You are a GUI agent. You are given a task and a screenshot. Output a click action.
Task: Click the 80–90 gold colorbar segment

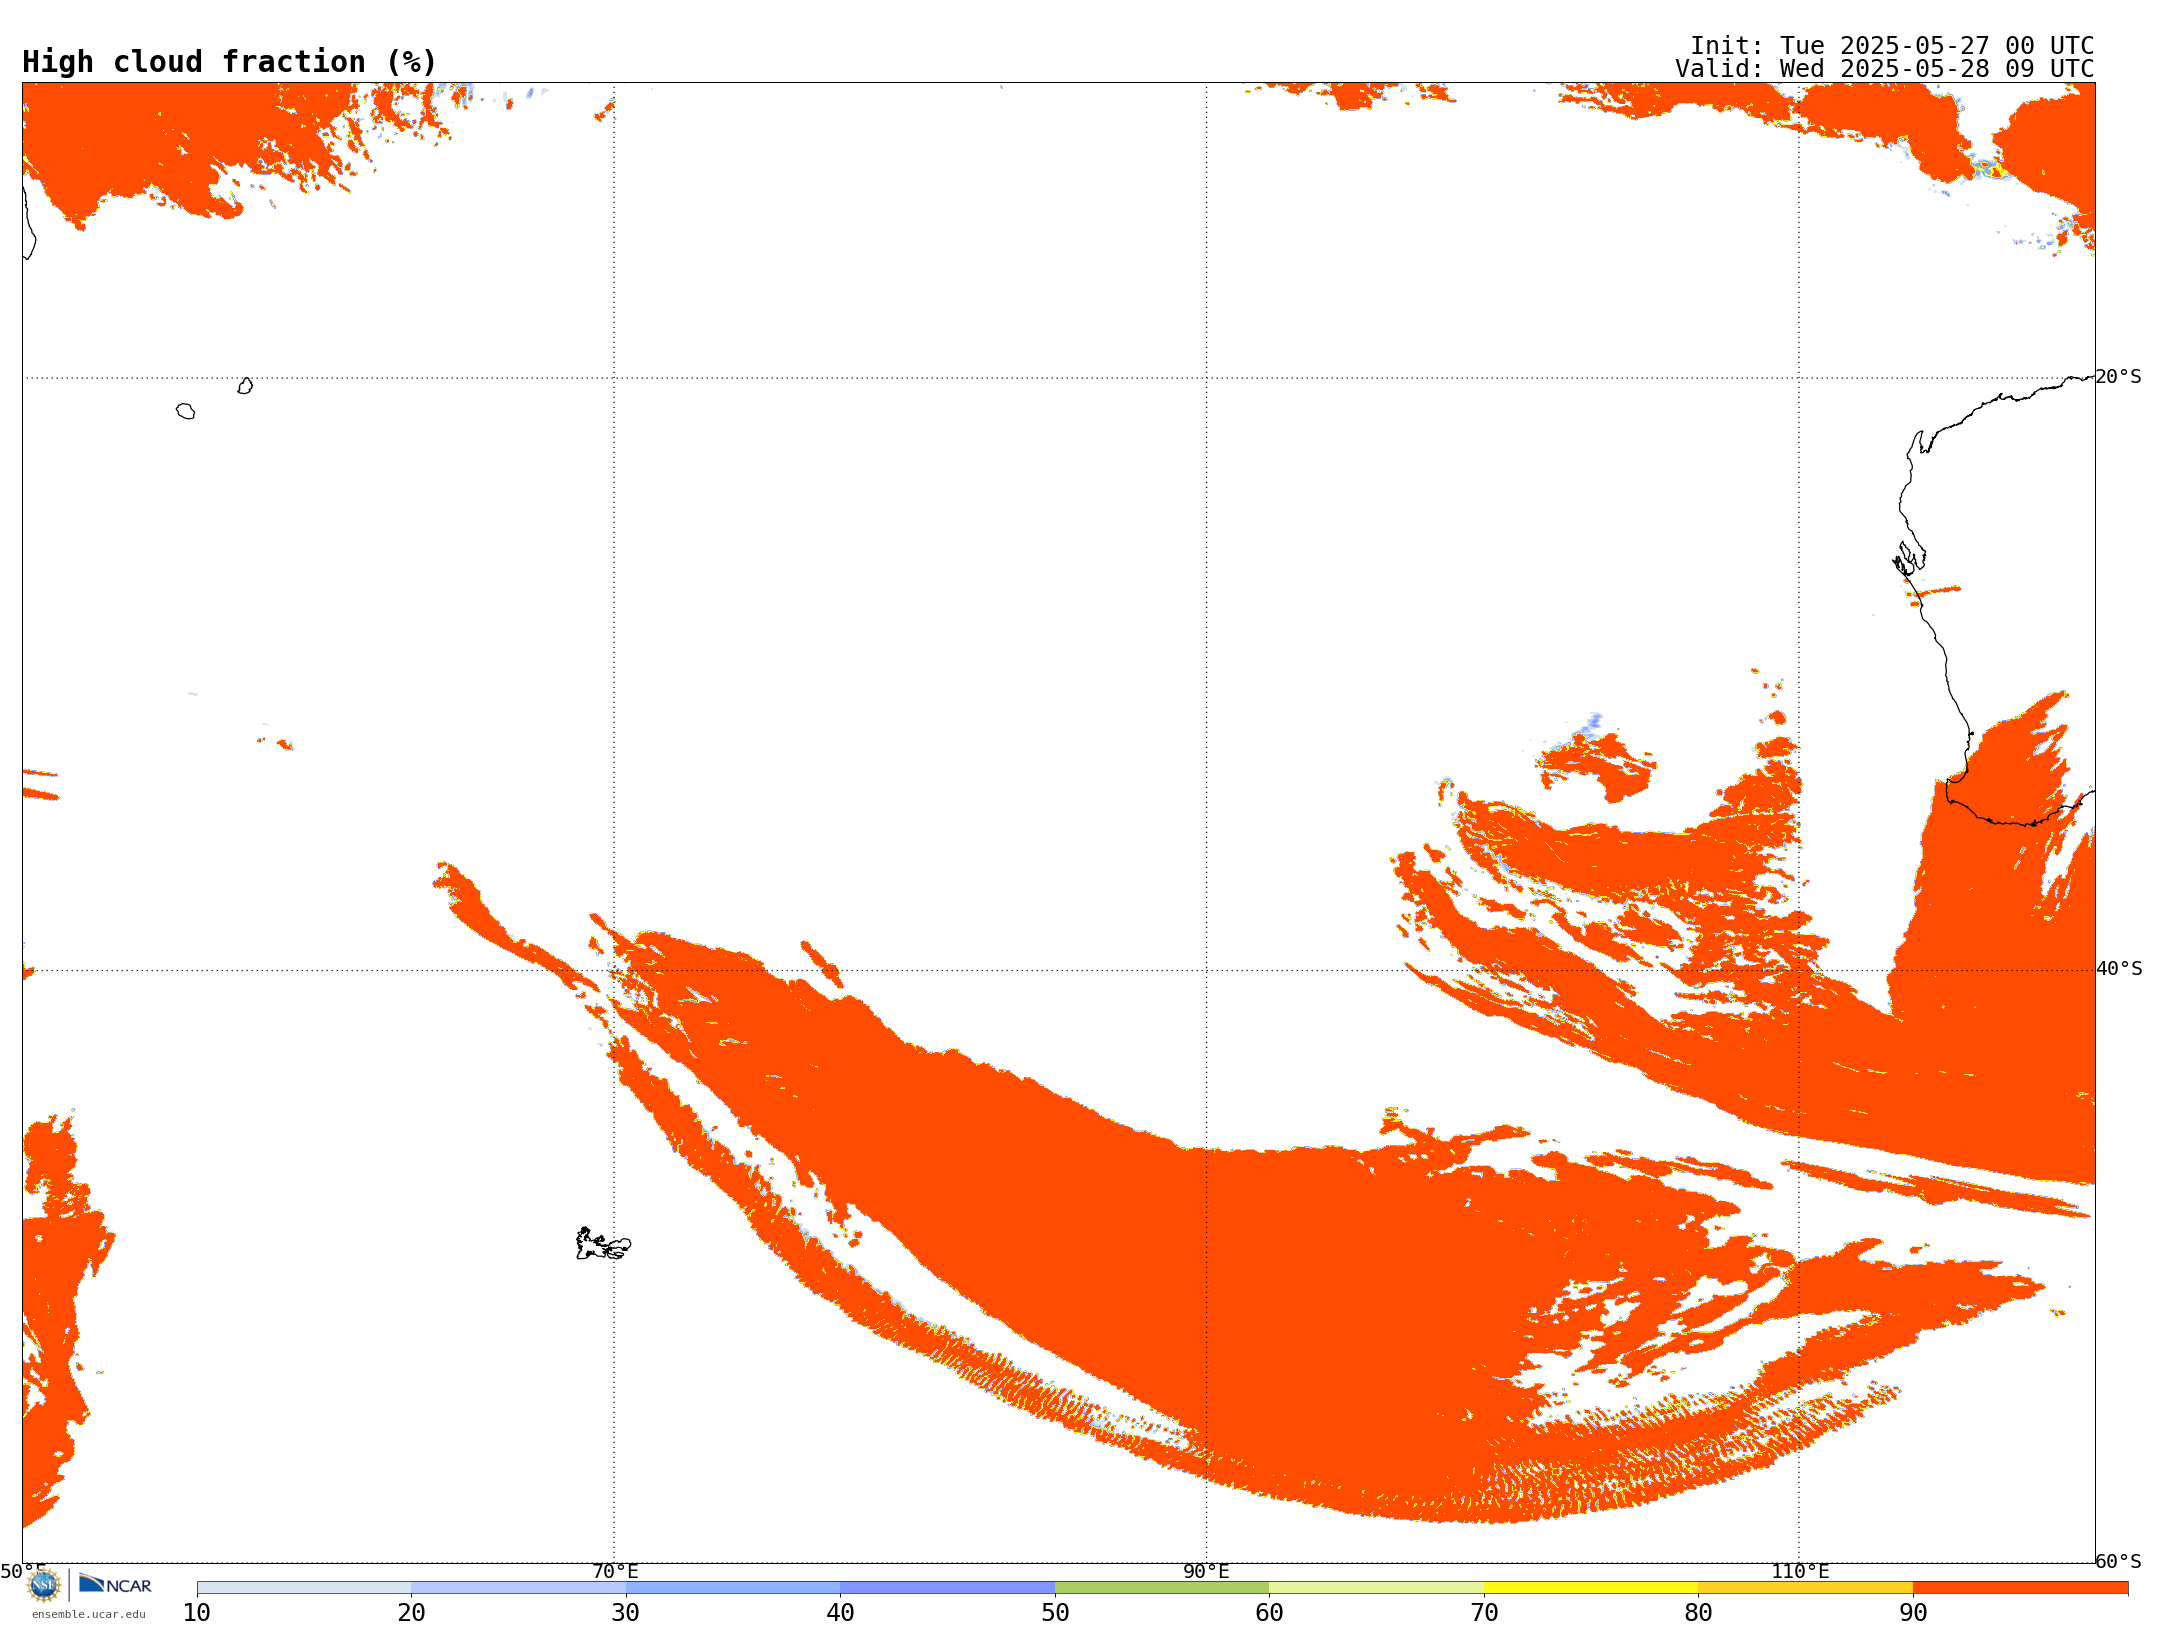pyautogui.click(x=1805, y=1588)
